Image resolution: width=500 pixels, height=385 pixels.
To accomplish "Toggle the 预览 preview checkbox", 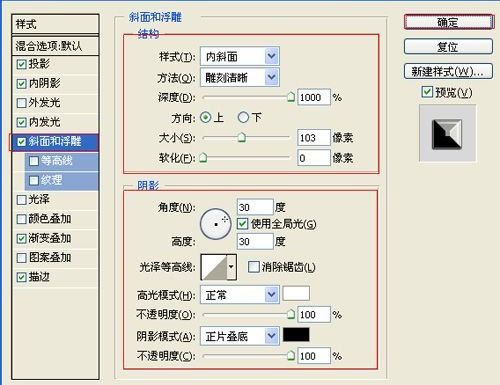I will (x=427, y=92).
